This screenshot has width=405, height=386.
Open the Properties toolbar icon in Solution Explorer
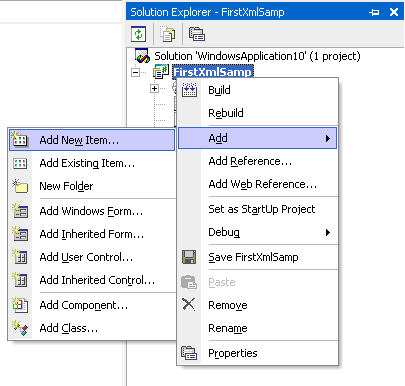coord(197,34)
